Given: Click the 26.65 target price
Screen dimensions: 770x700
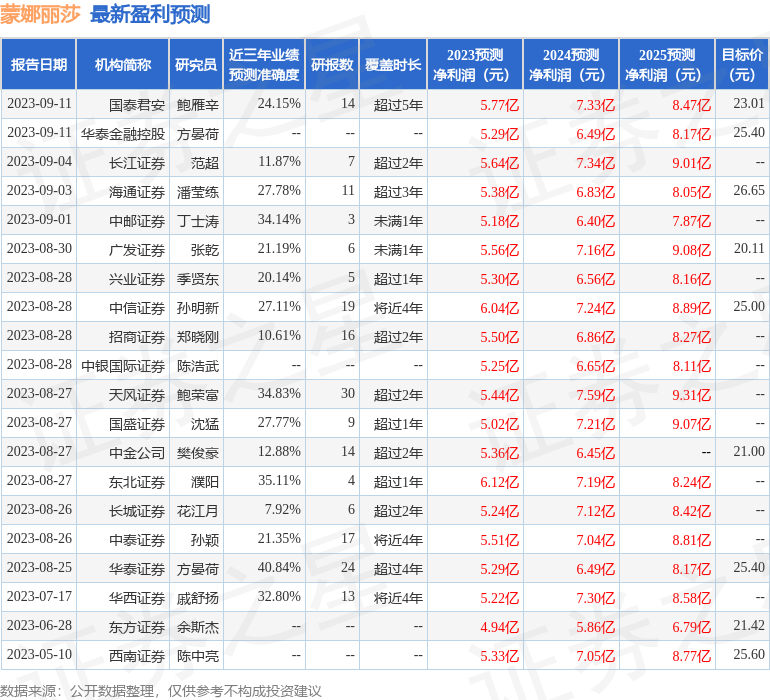Looking at the screenshot, I should (x=749, y=190).
